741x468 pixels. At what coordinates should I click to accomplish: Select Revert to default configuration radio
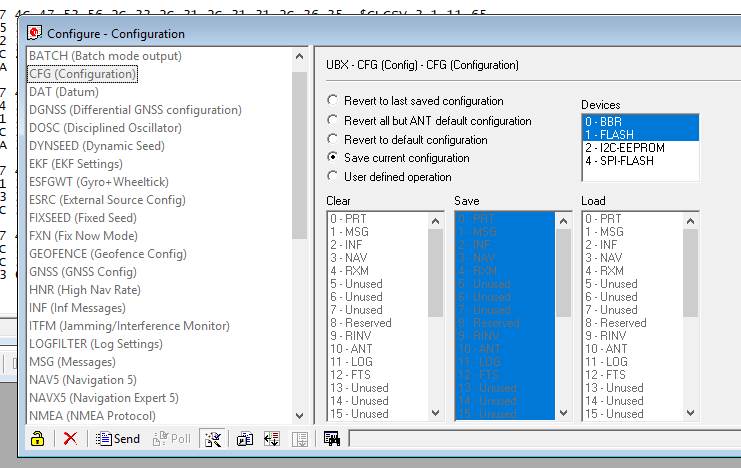333,139
